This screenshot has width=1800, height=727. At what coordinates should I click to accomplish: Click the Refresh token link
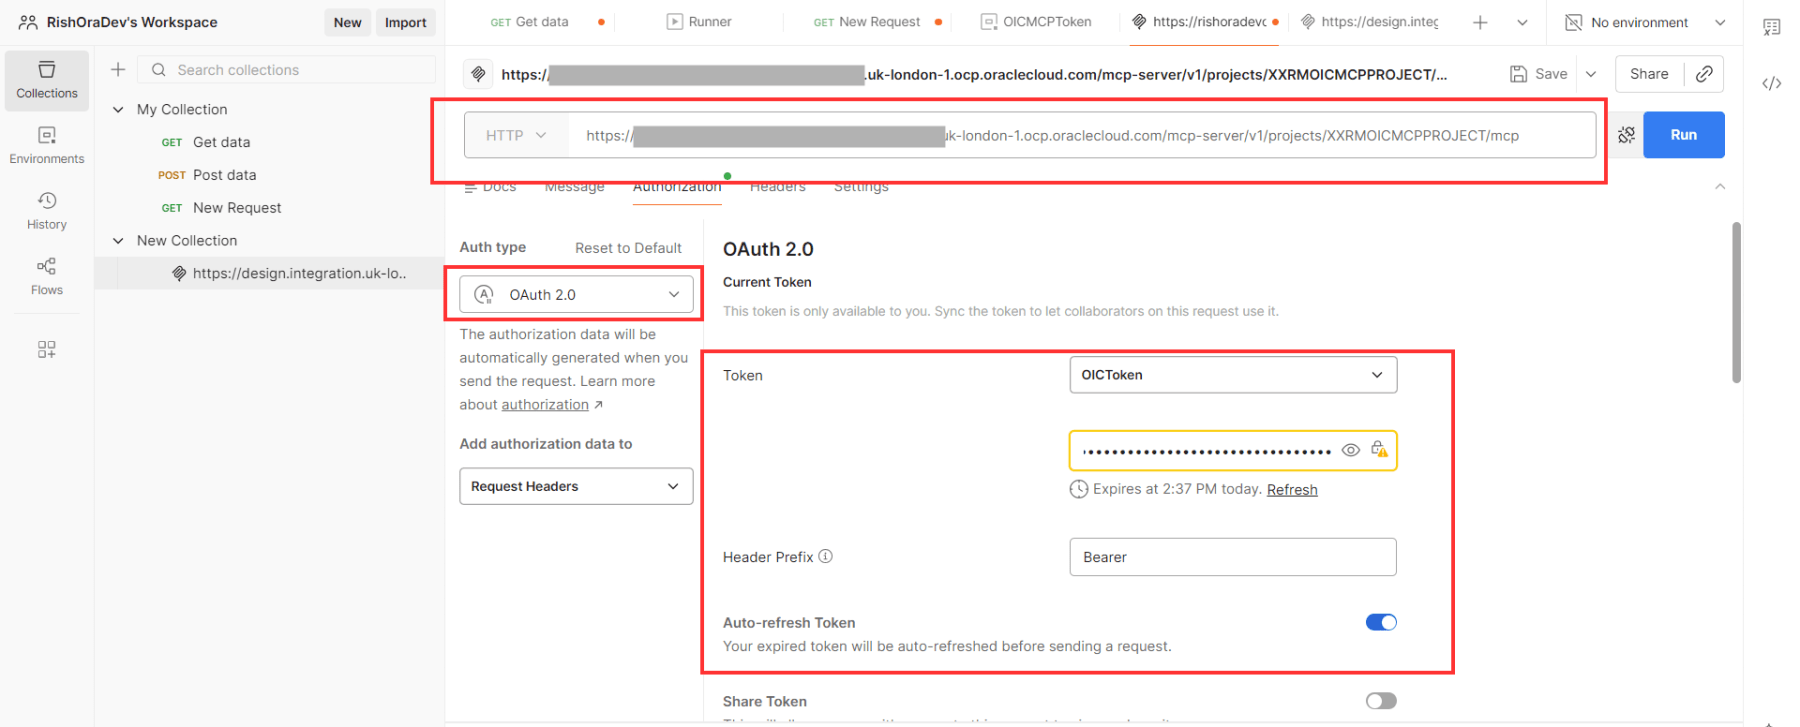(x=1291, y=490)
